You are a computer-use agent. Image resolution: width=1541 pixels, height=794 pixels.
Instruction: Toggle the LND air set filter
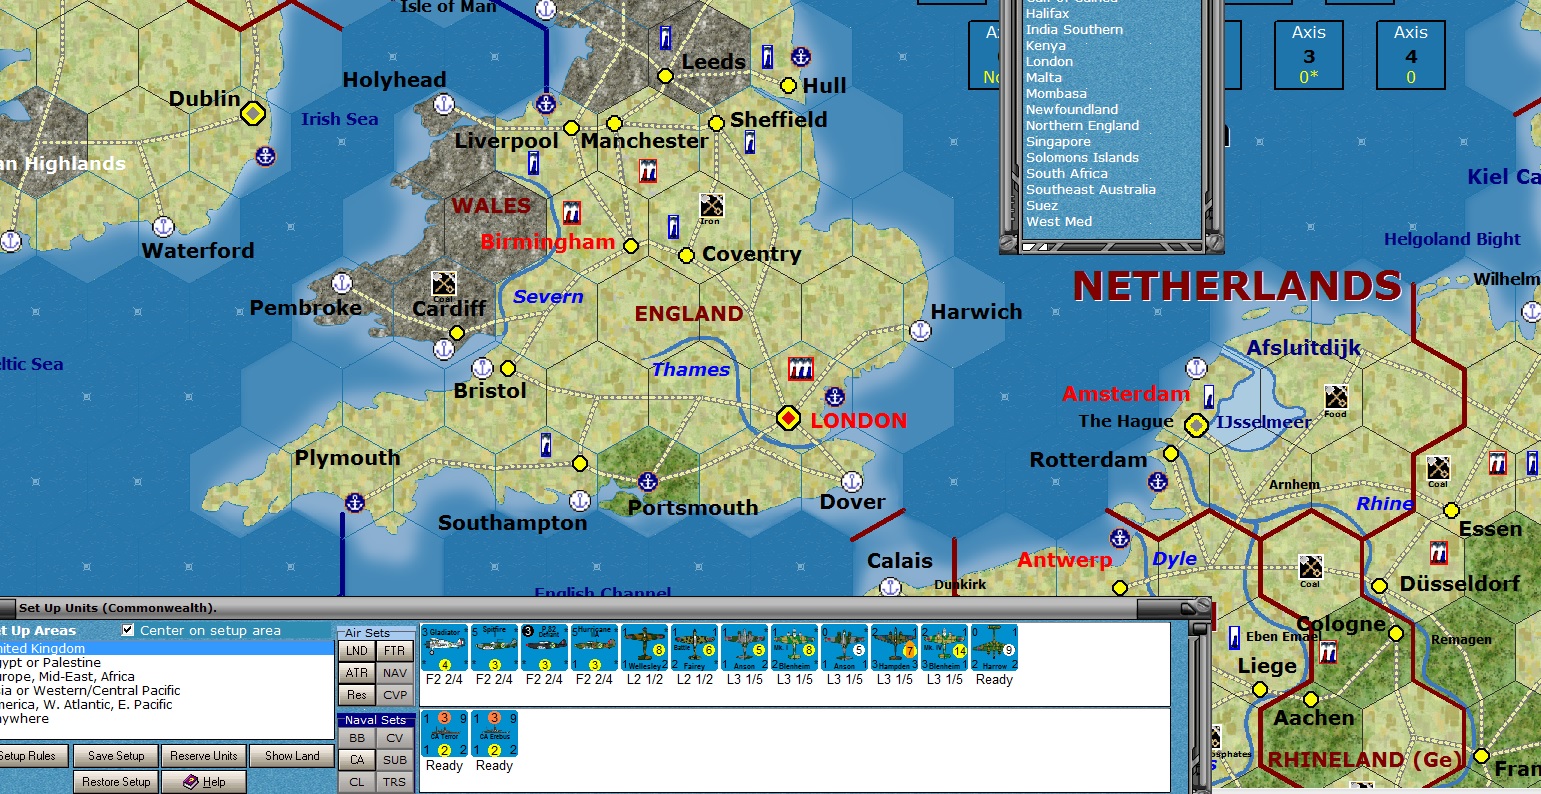[x=357, y=651]
